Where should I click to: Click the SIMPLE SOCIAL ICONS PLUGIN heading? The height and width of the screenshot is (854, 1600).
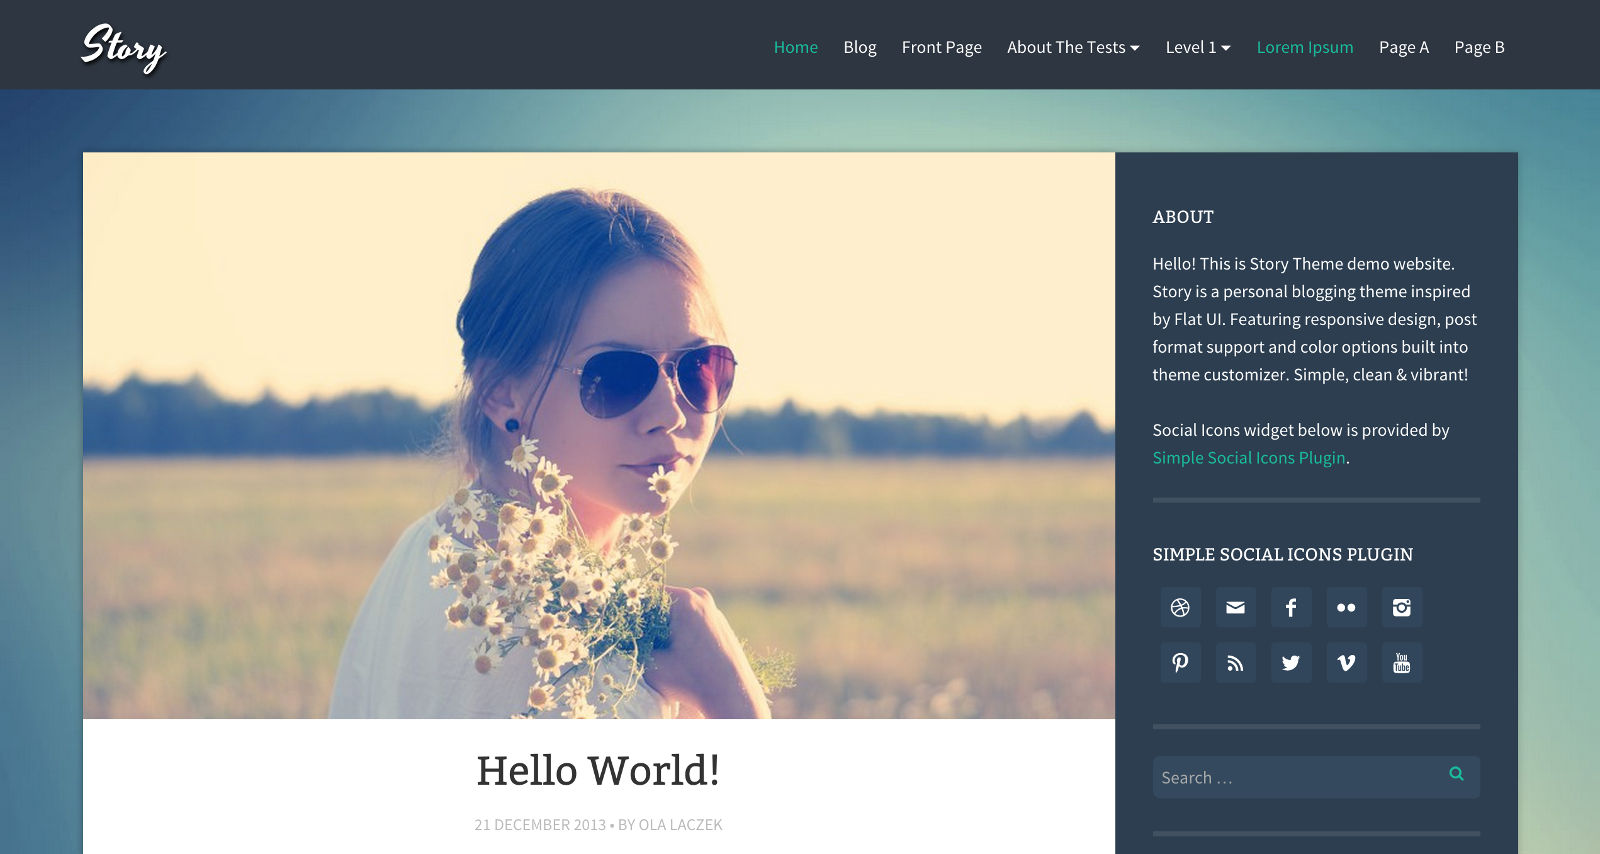(x=1283, y=554)
